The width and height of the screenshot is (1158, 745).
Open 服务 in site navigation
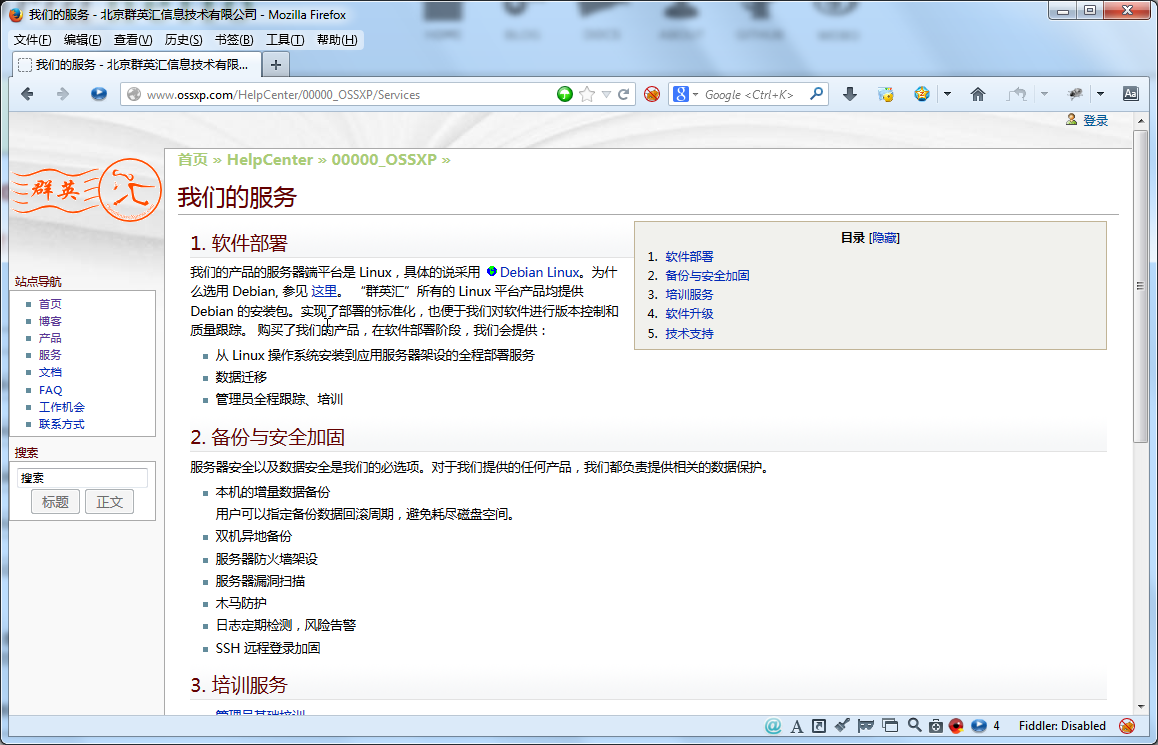[50, 355]
